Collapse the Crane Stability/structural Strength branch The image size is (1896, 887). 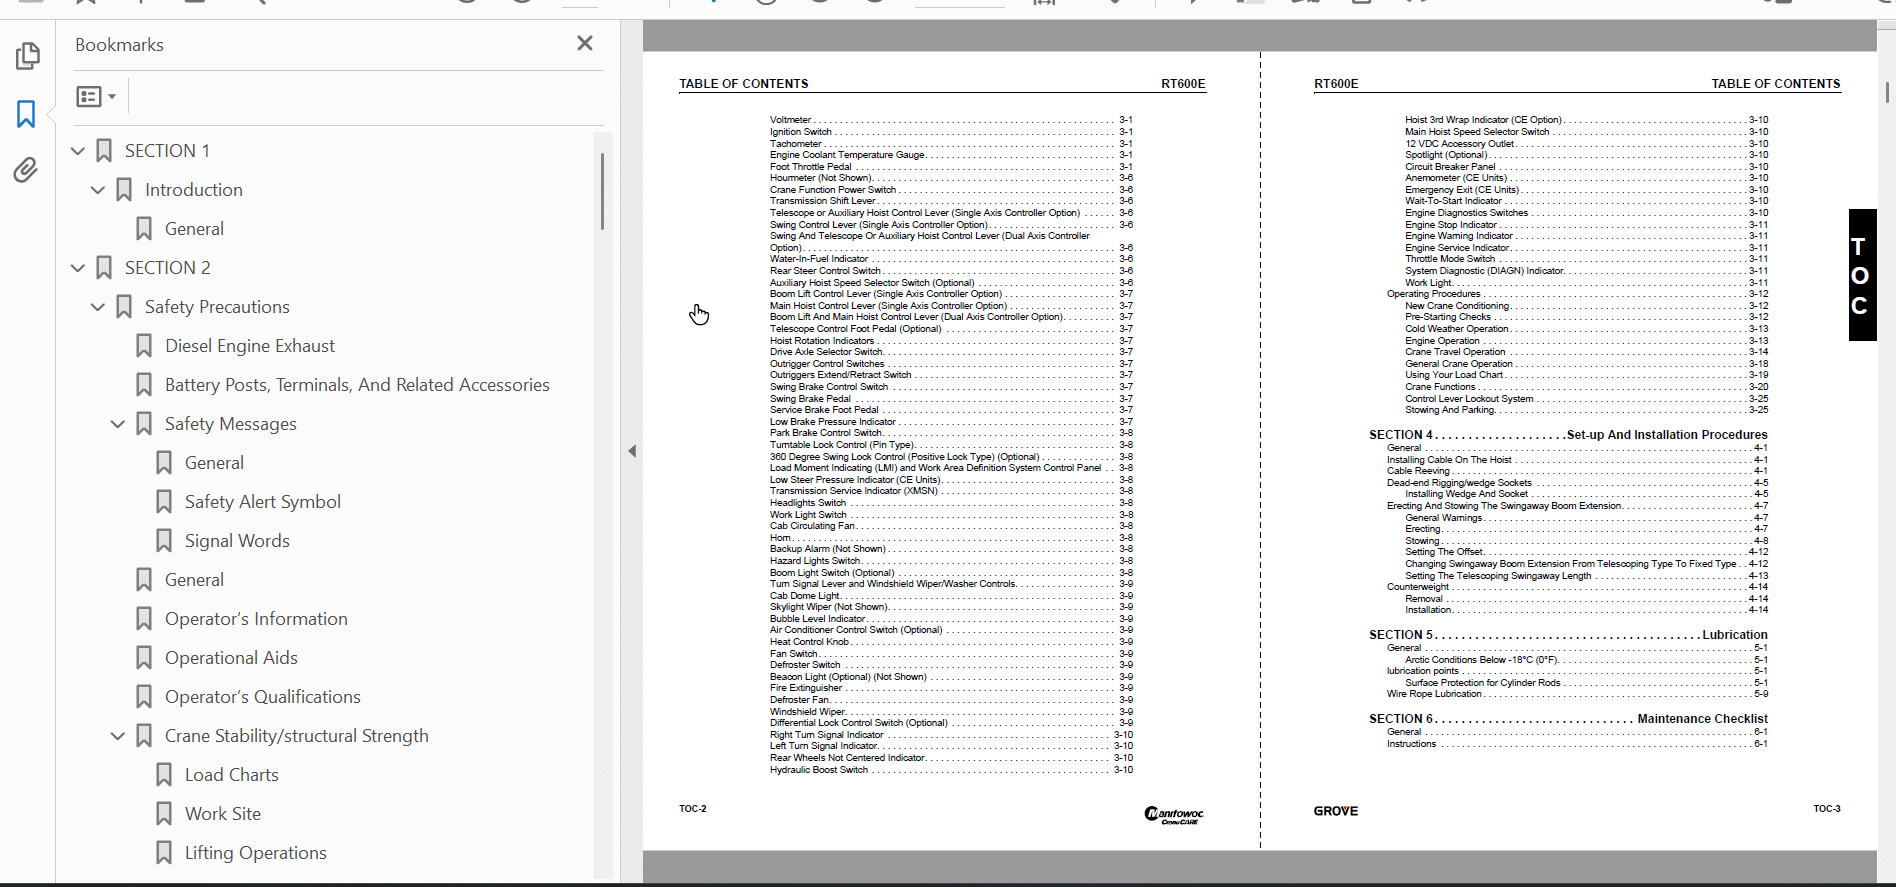click(118, 736)
